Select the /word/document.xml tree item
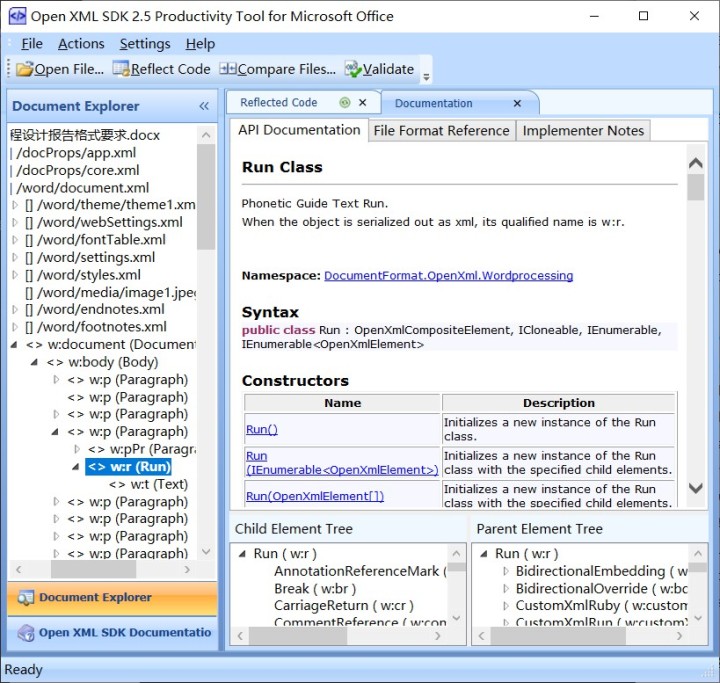Image resolution: width=720 pixels, height=683 pixels. (83, 188)
